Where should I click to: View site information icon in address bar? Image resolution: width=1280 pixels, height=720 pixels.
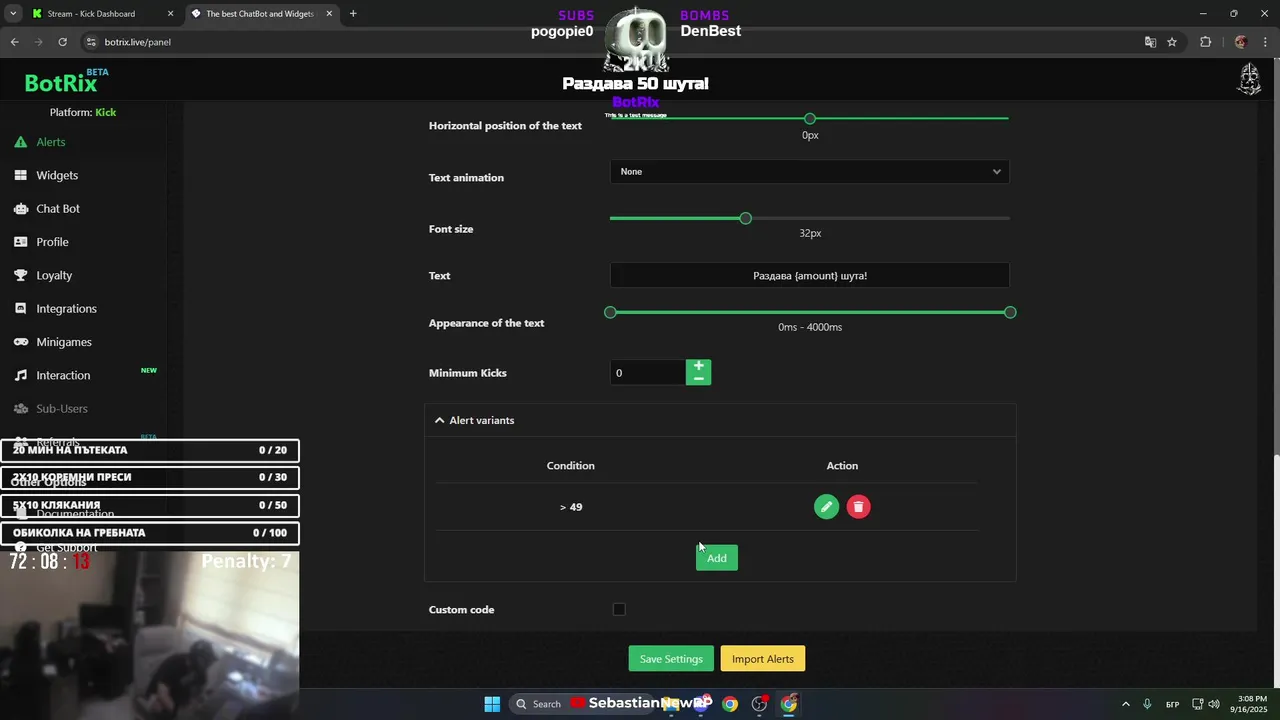tap(91, 42)
